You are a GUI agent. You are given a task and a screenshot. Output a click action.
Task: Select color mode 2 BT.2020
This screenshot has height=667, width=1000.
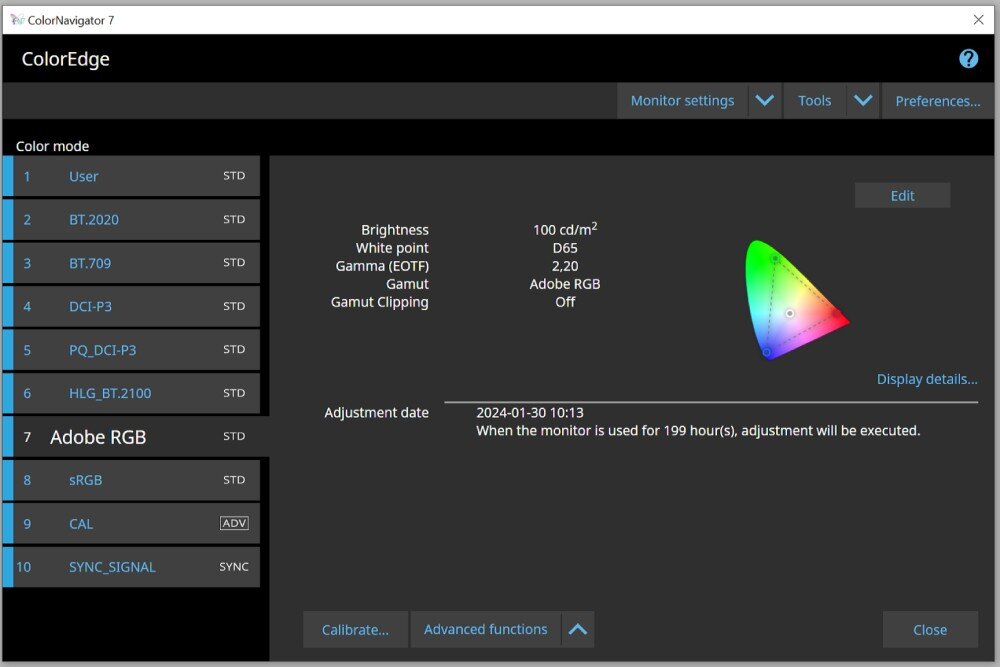(131, 219)
